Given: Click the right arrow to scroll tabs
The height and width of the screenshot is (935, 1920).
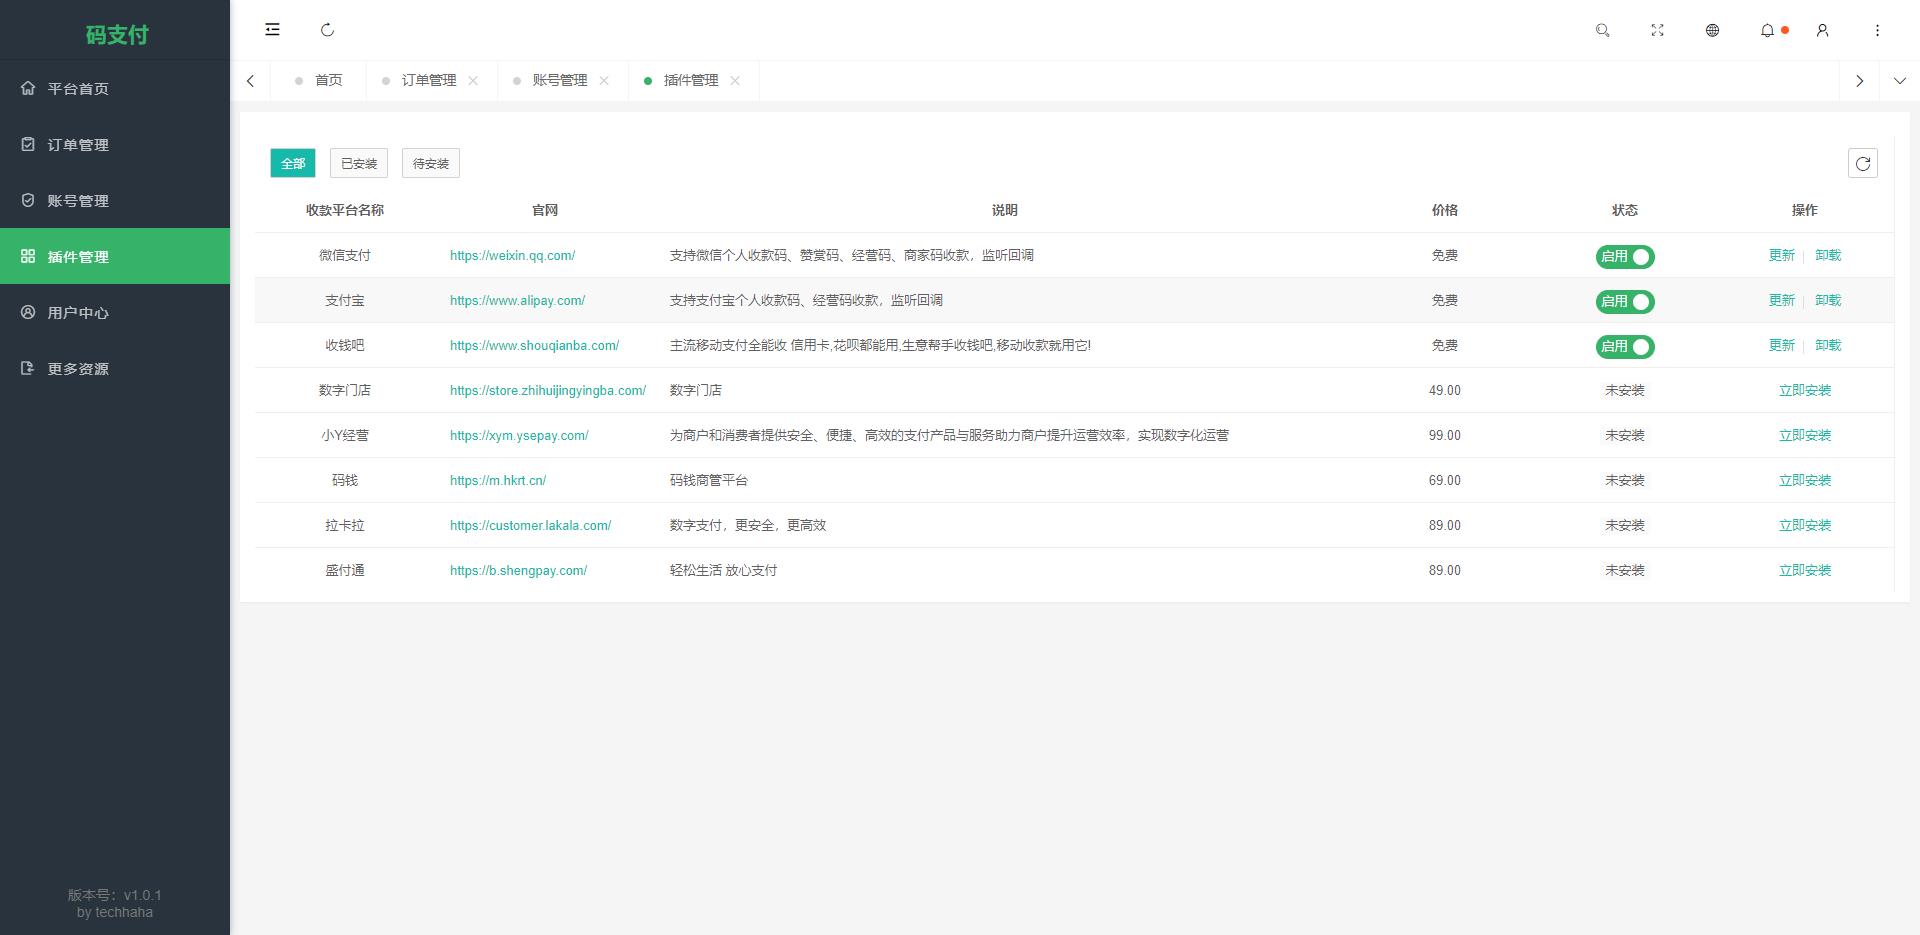Looking at the screenshot, I should coord(1859,81).
